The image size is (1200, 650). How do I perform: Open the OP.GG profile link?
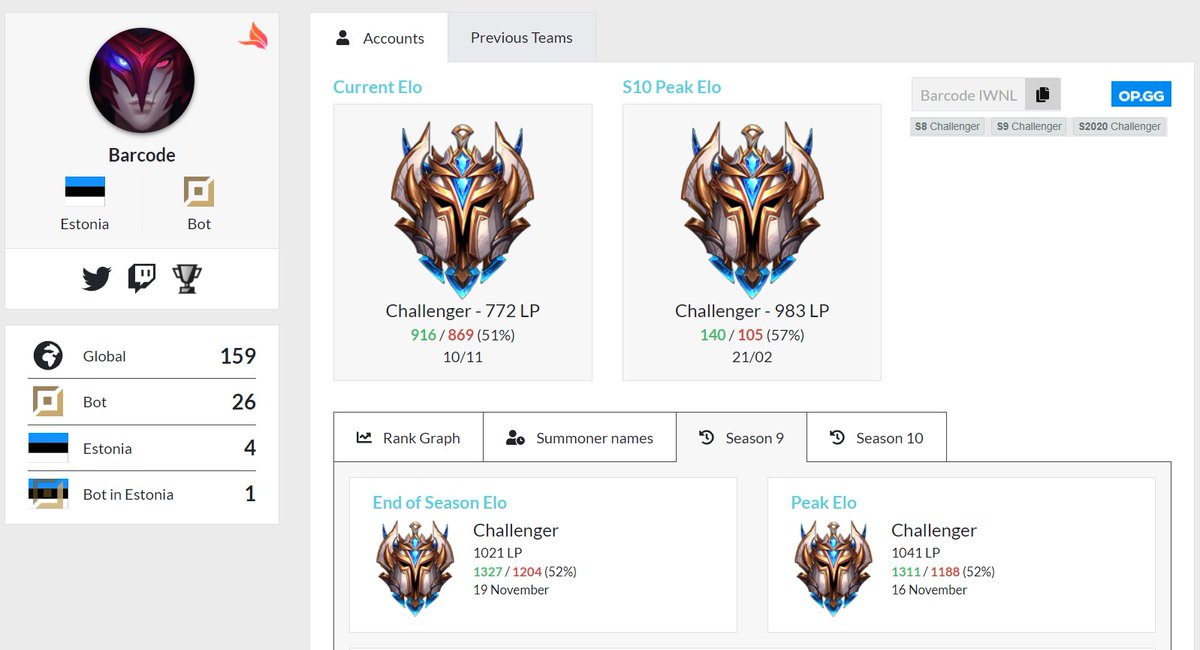(x=1141, y=95)
